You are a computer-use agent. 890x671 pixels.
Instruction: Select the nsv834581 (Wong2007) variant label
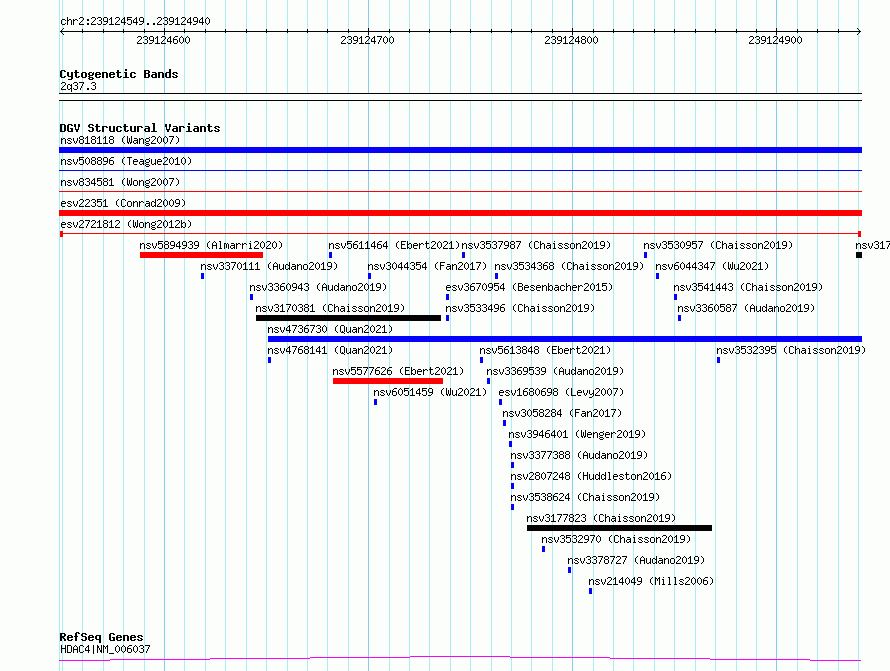click(120, 182)
